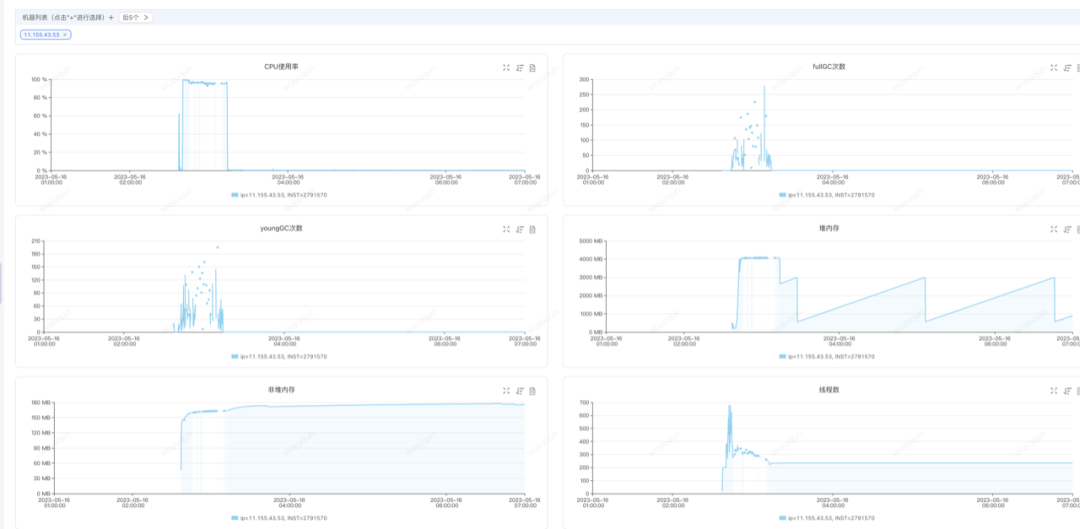Screen dimensions: 1080x529
Task: Expand the fullGC次数 chart to fullscreen
Action: click(1054, 68)
